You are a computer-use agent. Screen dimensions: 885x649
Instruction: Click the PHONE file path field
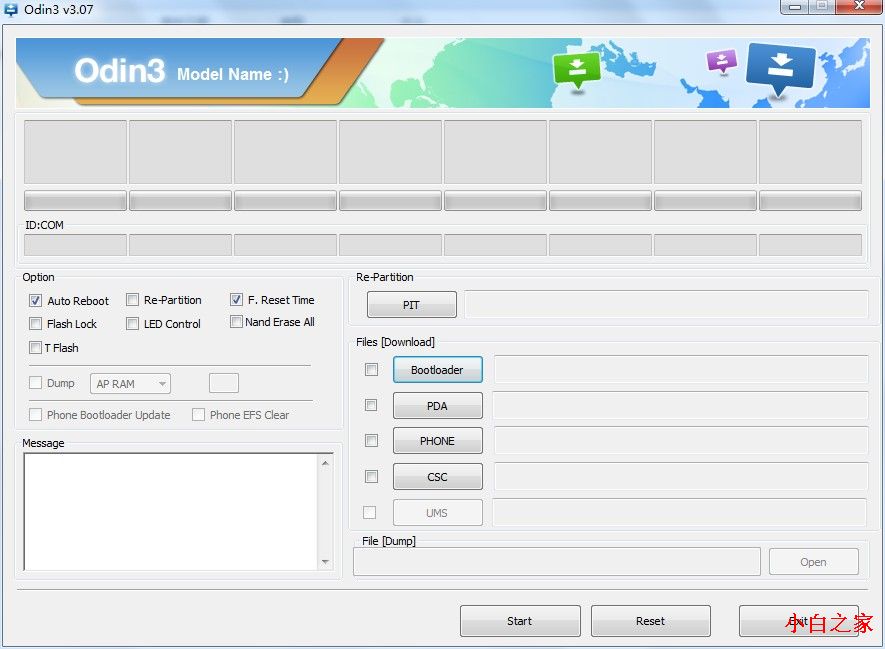click(x=681, y=441)
